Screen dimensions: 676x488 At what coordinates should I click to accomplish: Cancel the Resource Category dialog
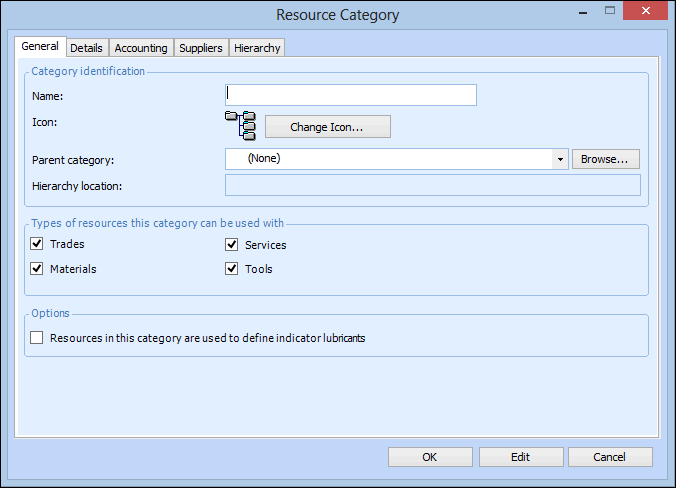click(609, 457)
